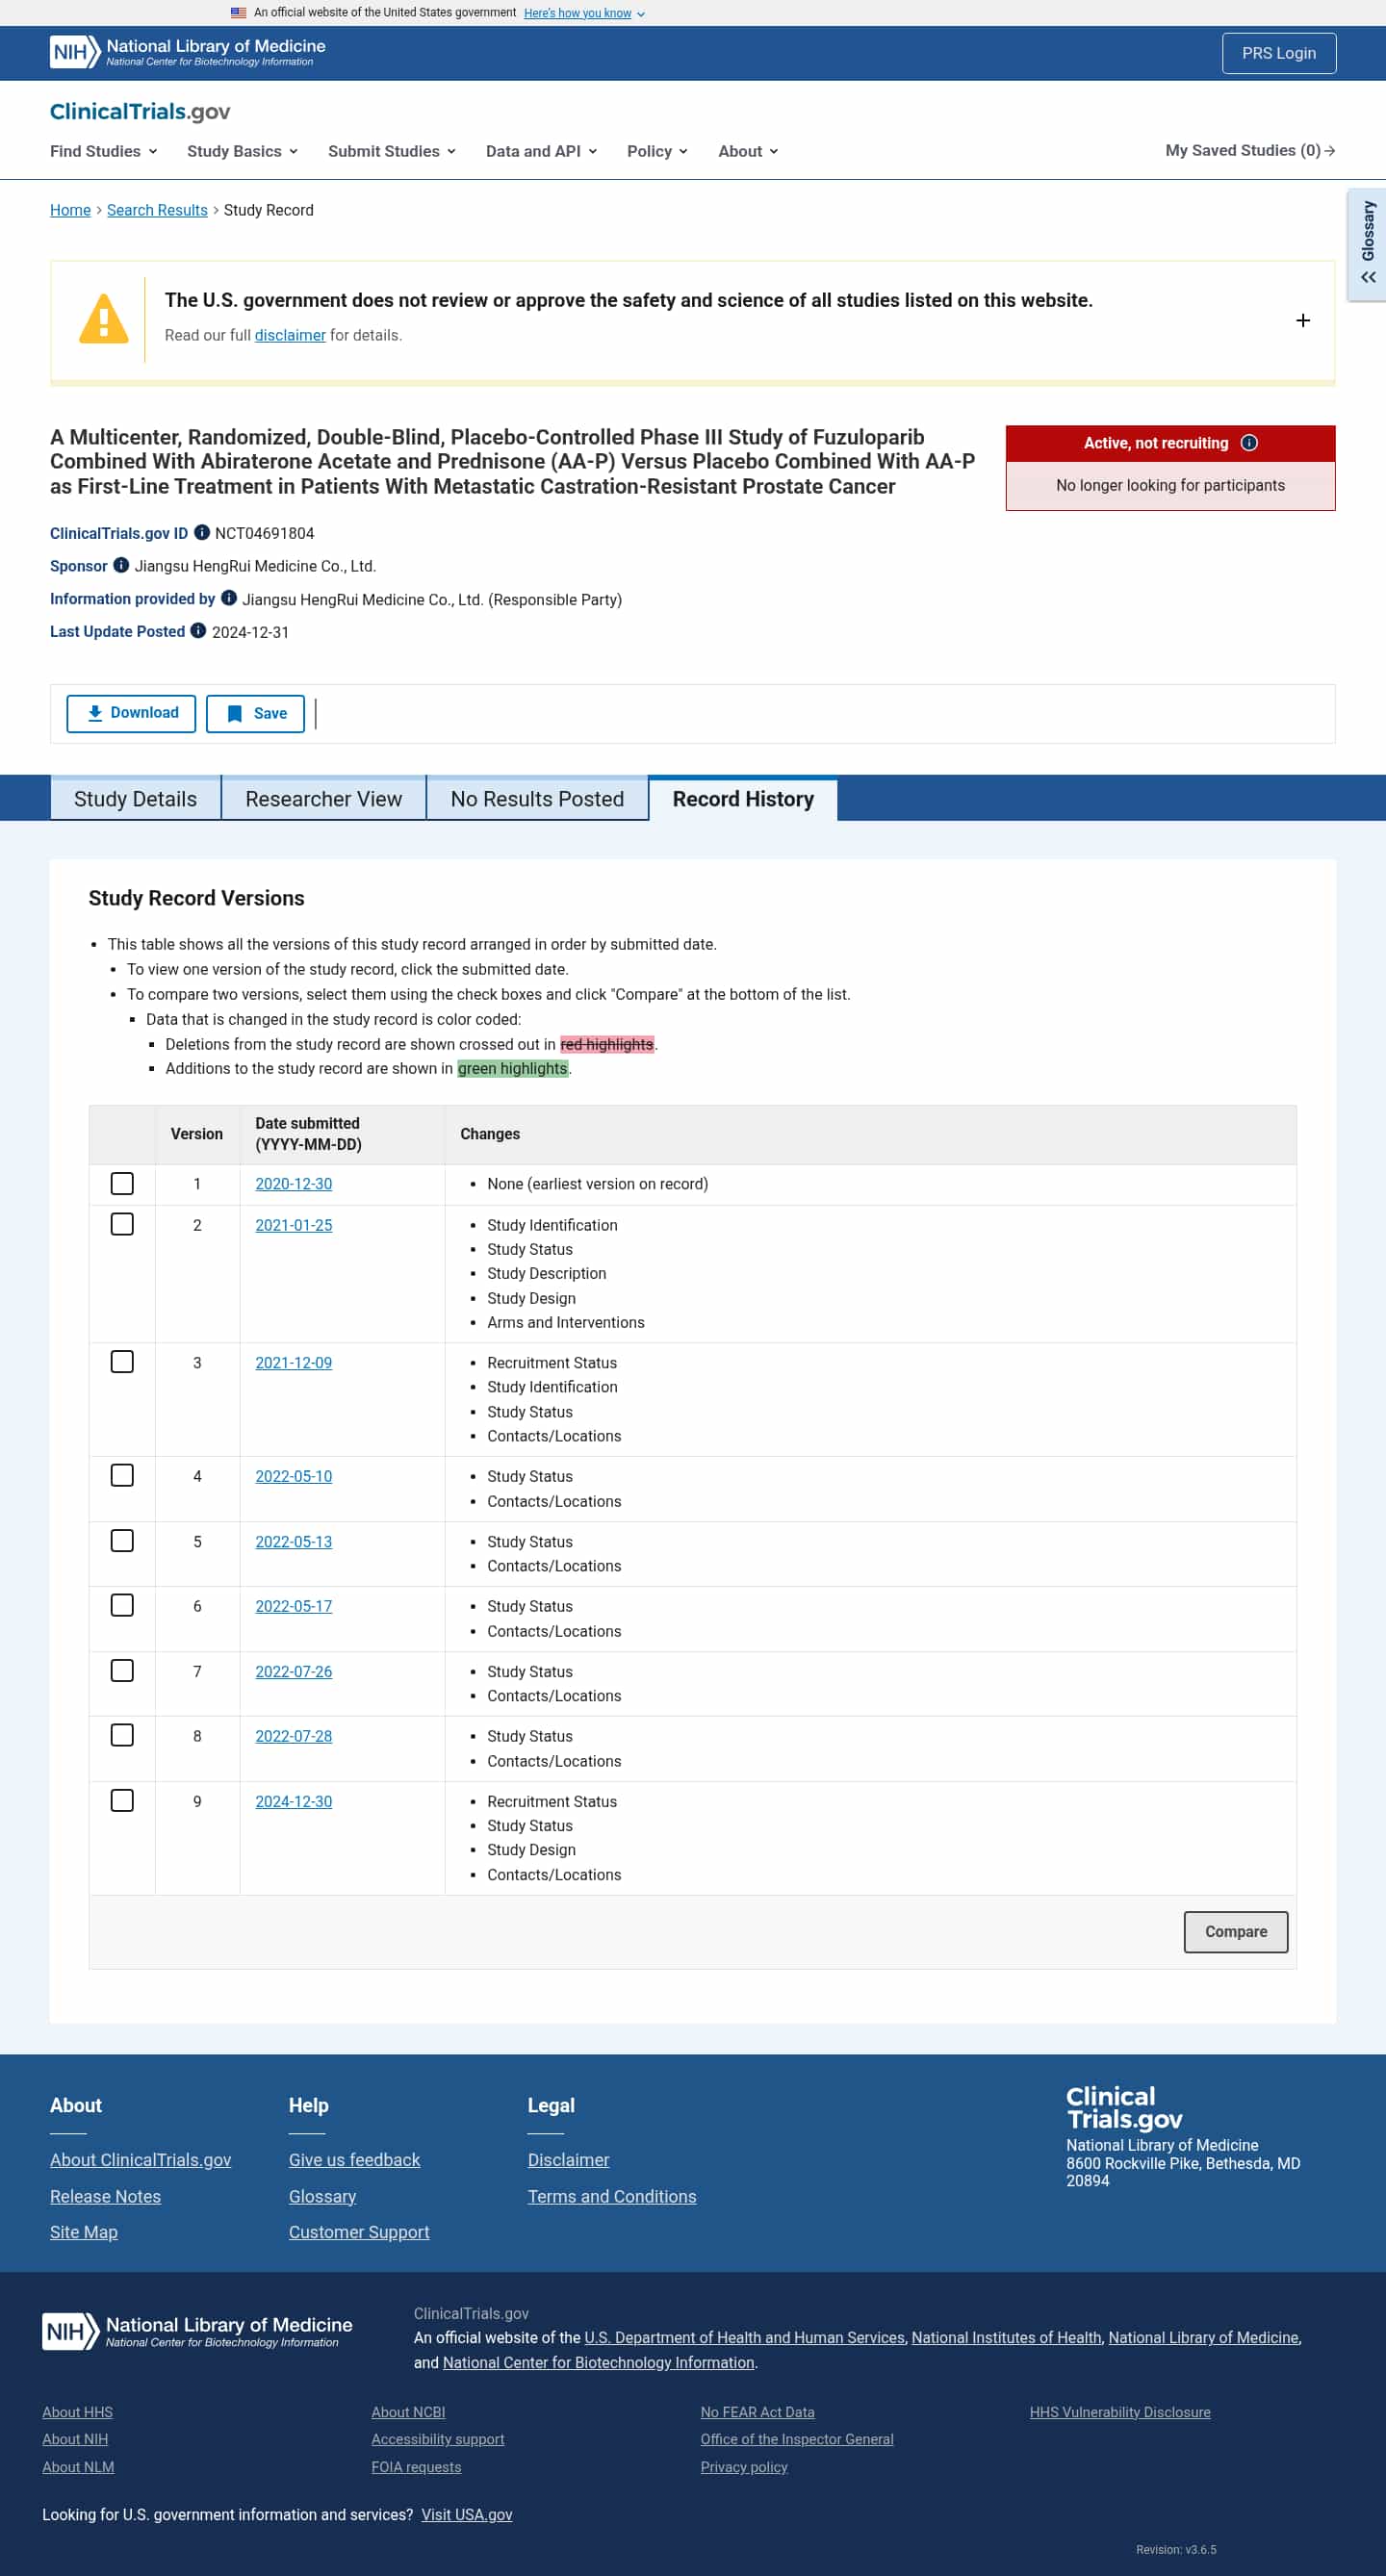Open the Policy dropdown menu

tap(657, 151)
